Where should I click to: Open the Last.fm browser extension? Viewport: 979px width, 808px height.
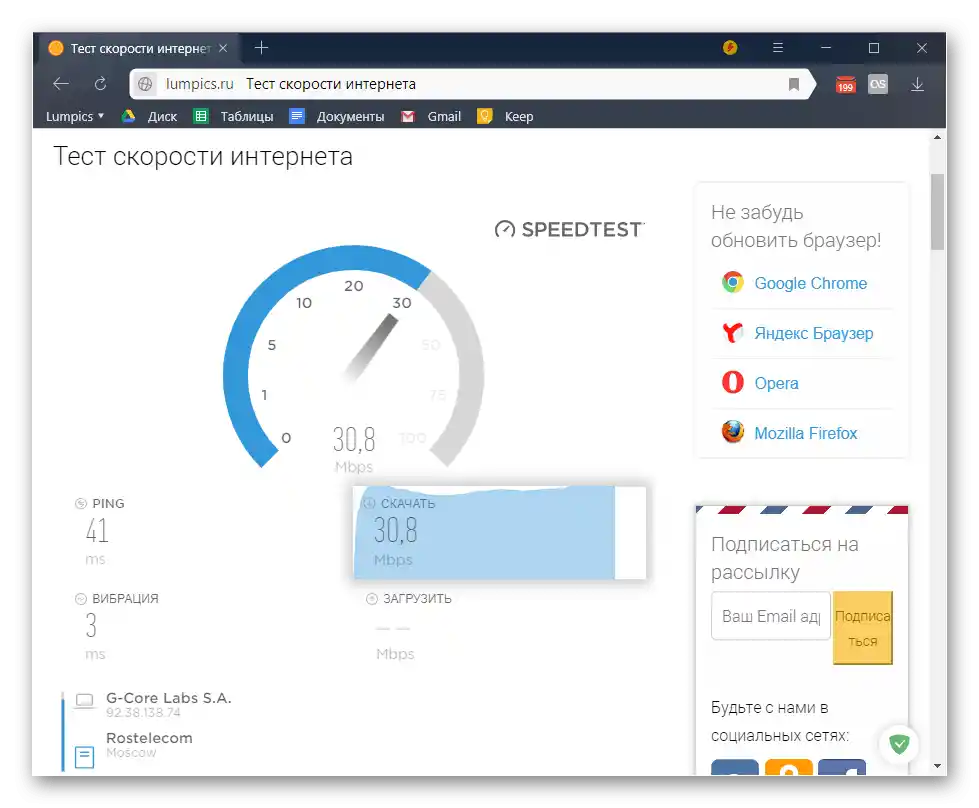point(877,85)
